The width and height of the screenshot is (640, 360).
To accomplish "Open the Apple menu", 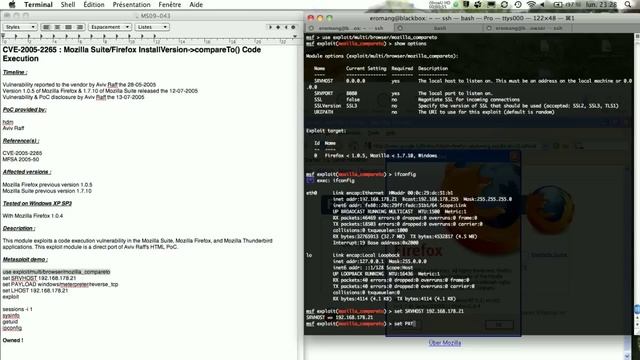I will [x=12, y=4].
